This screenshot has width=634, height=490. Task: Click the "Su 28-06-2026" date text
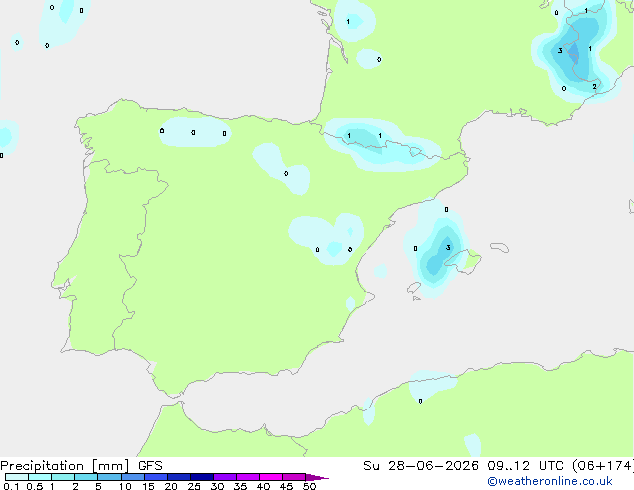click(421, 466)
